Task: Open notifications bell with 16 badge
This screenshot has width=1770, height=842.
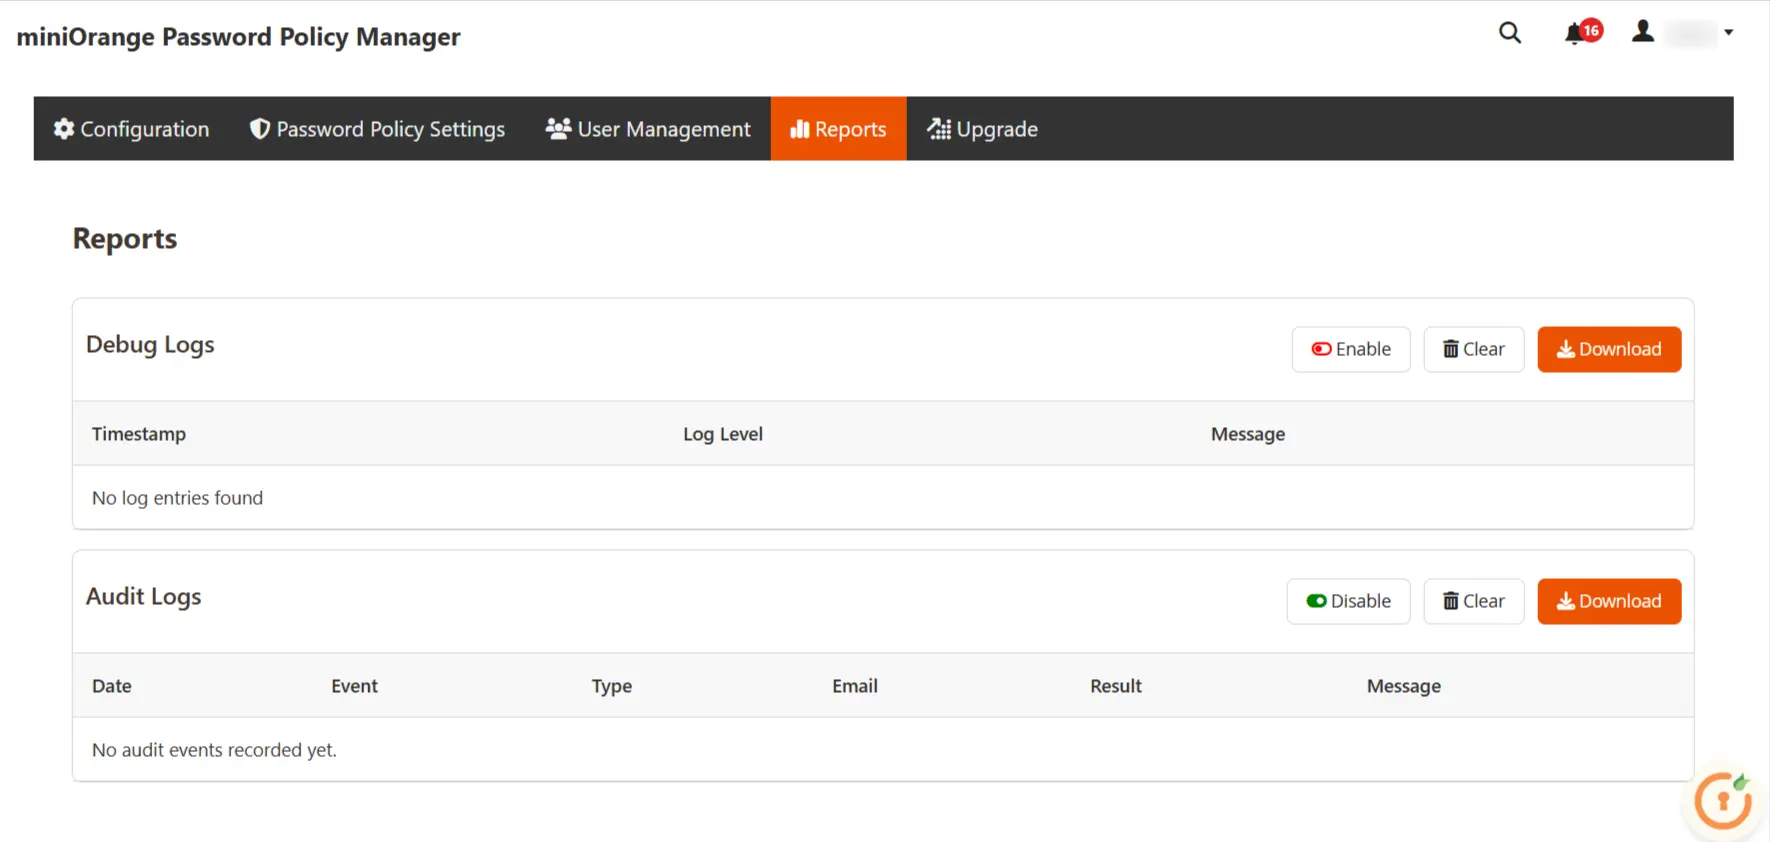Action: tap(1583, 32)
